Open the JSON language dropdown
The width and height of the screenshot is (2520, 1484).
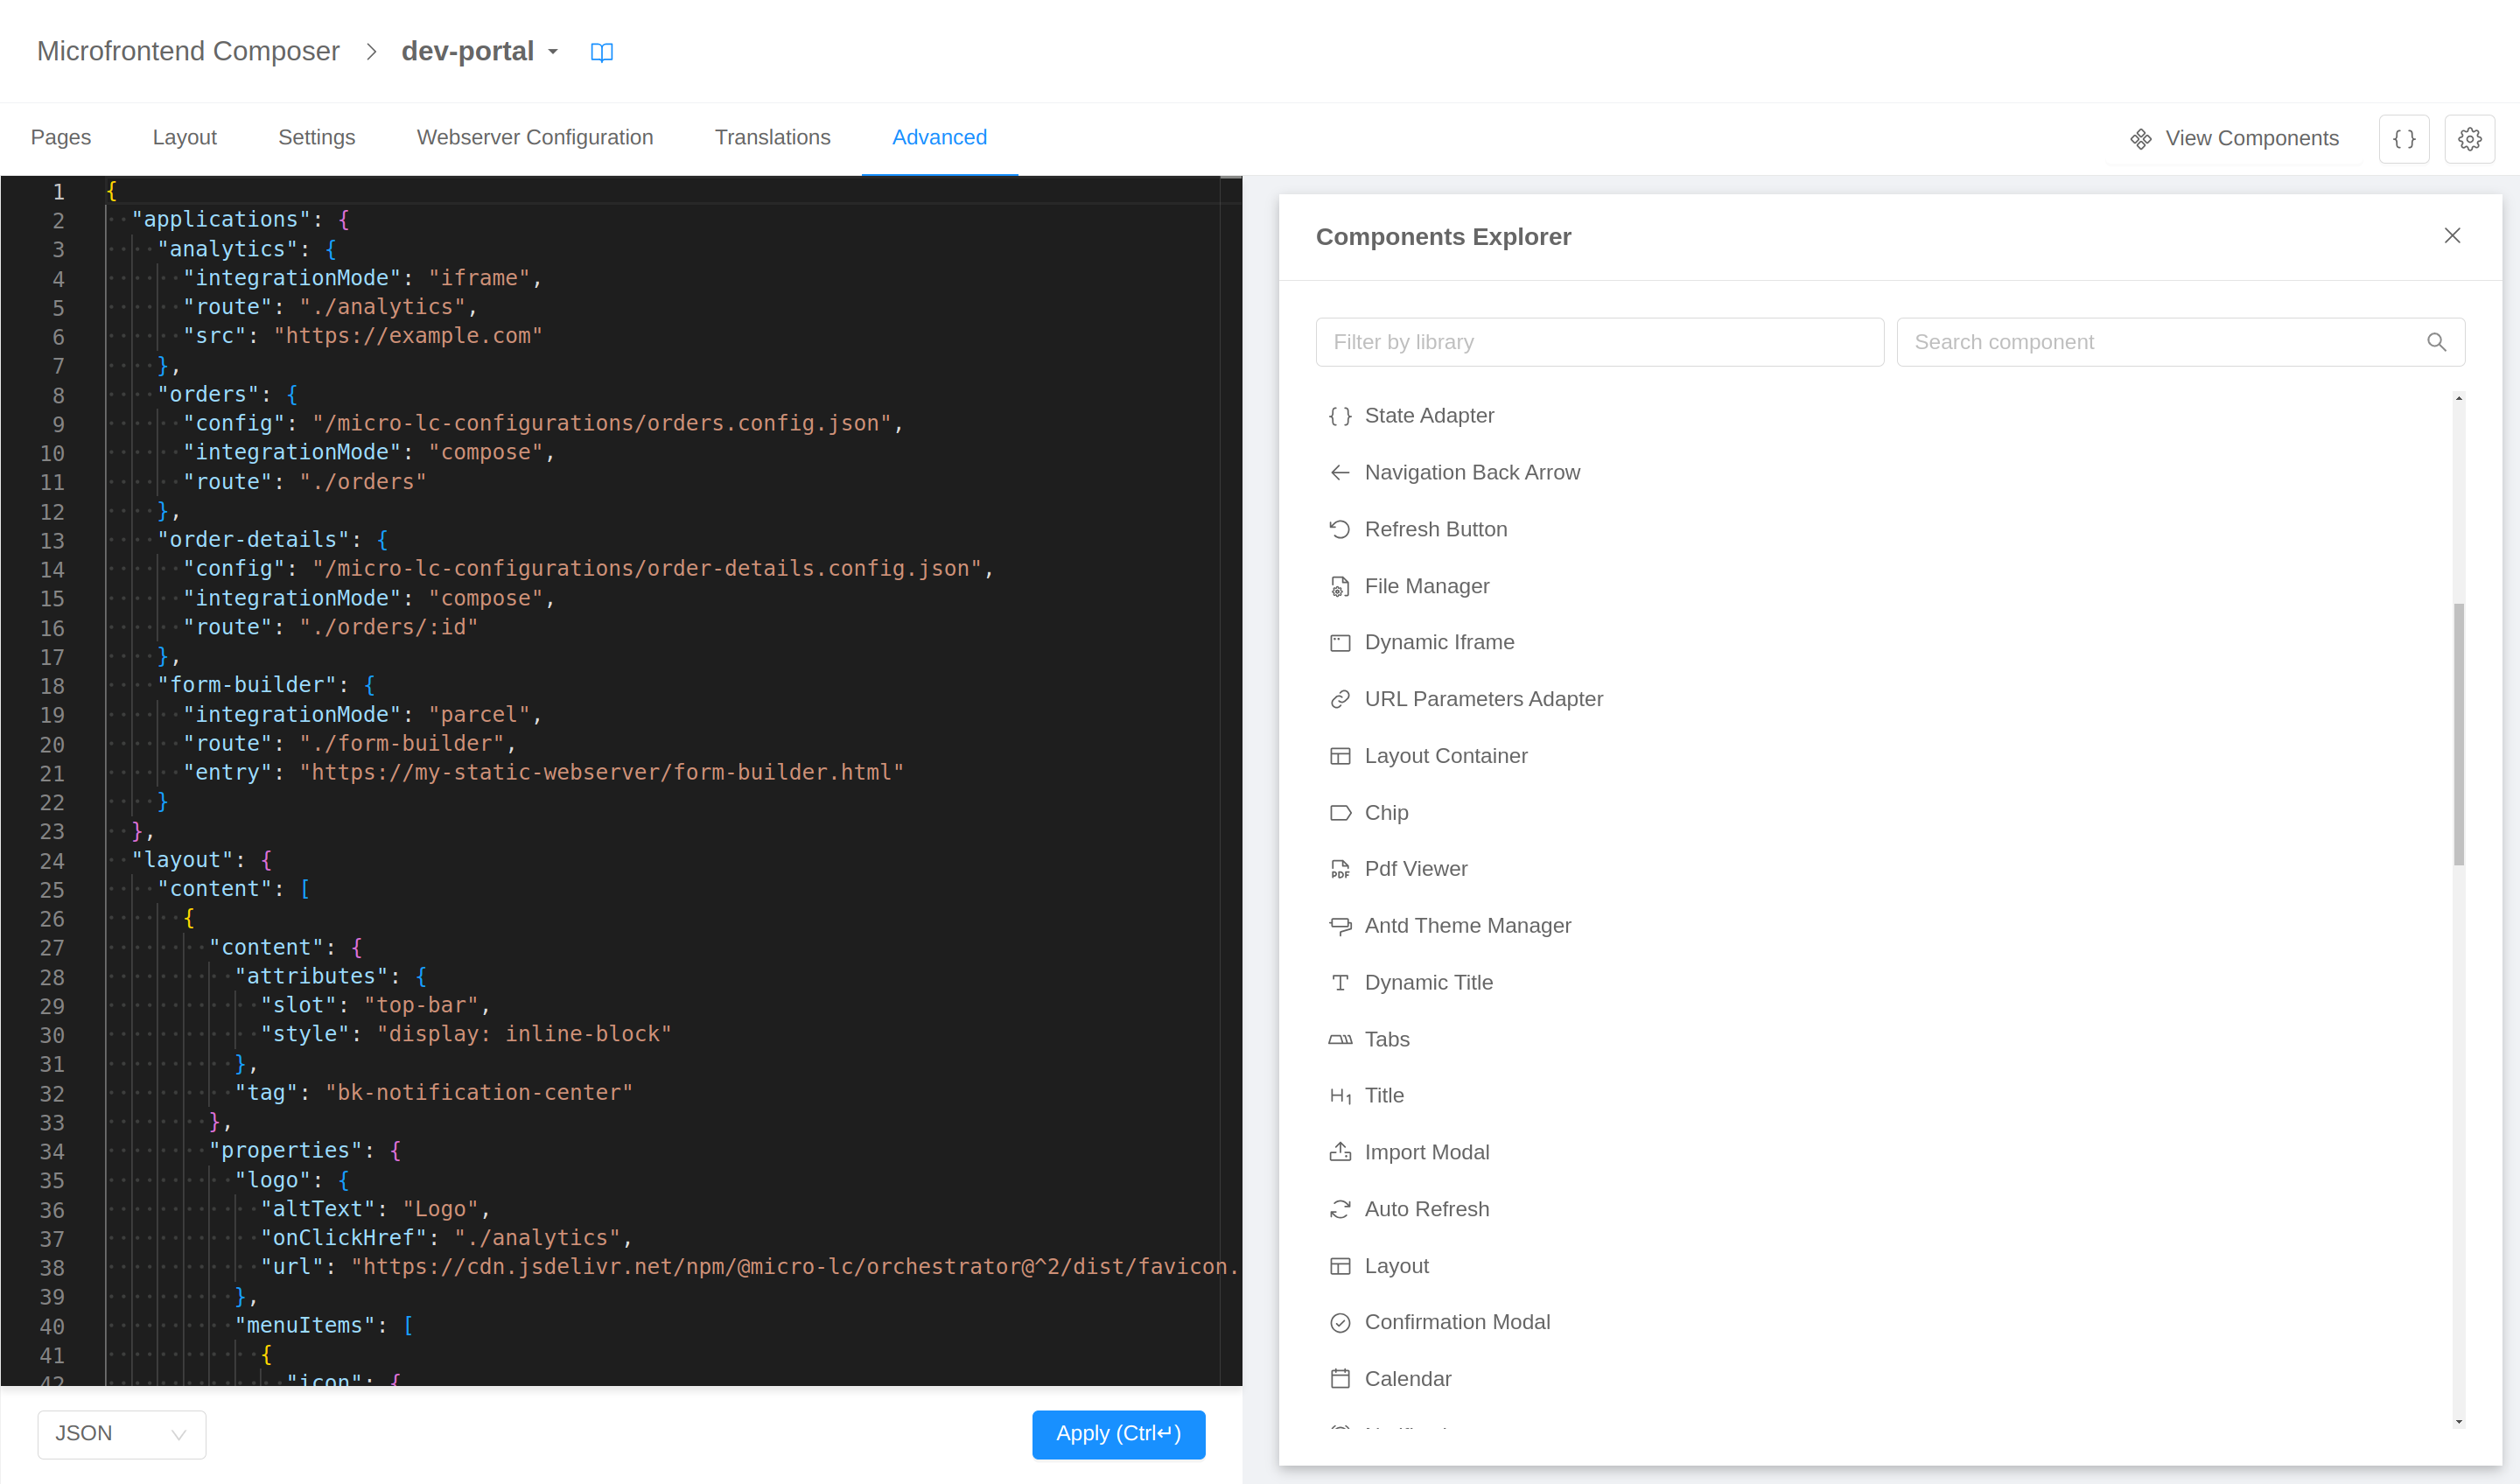pyautogui.click(x=121, y=1433)
